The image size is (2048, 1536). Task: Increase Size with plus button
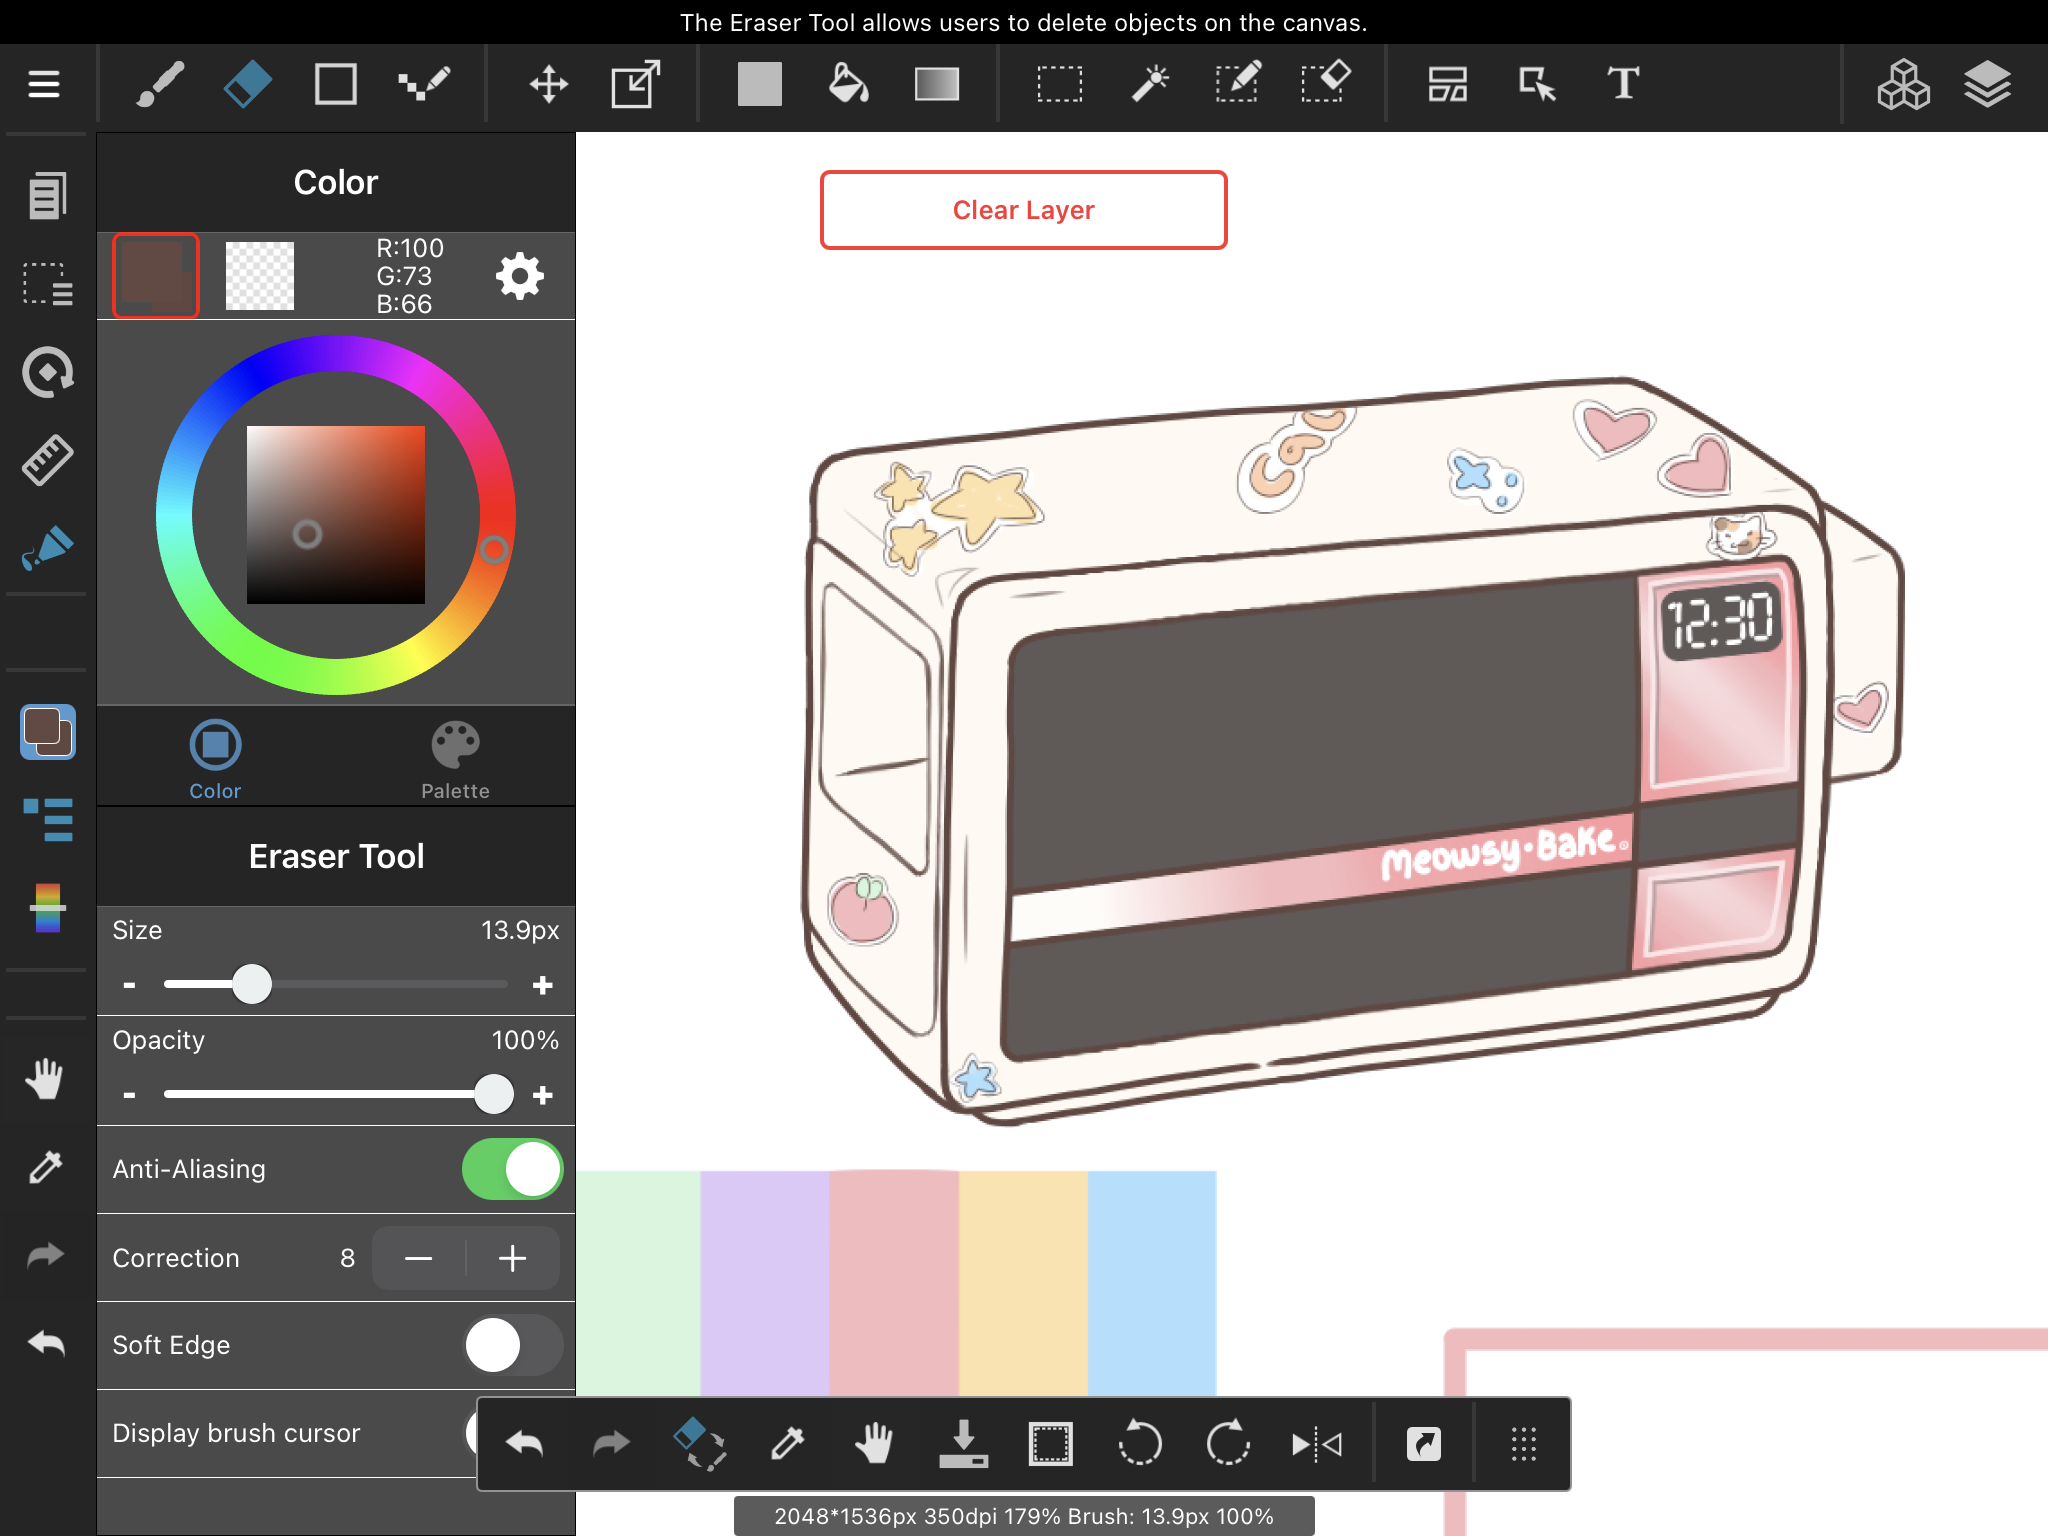click(543, 985)
